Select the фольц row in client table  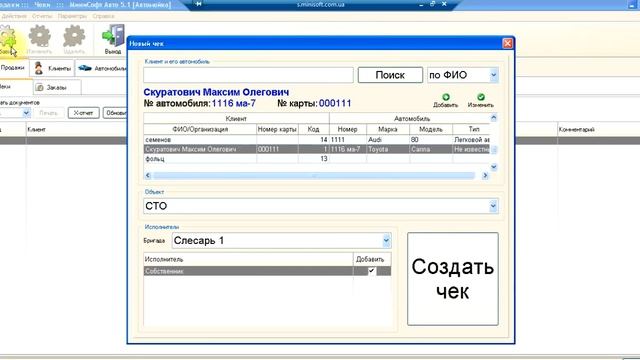pos(317,159)
